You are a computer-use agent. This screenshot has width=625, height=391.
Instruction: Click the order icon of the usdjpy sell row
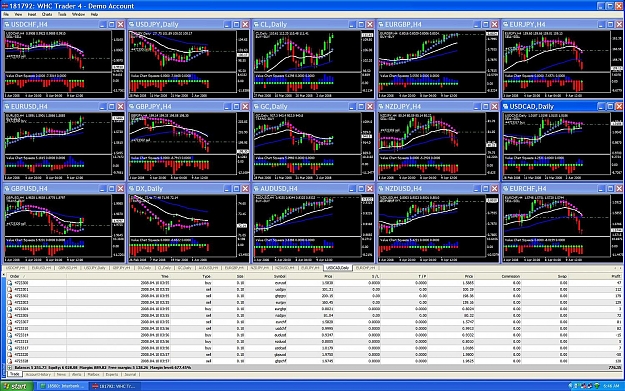click(x=10, y=289)
